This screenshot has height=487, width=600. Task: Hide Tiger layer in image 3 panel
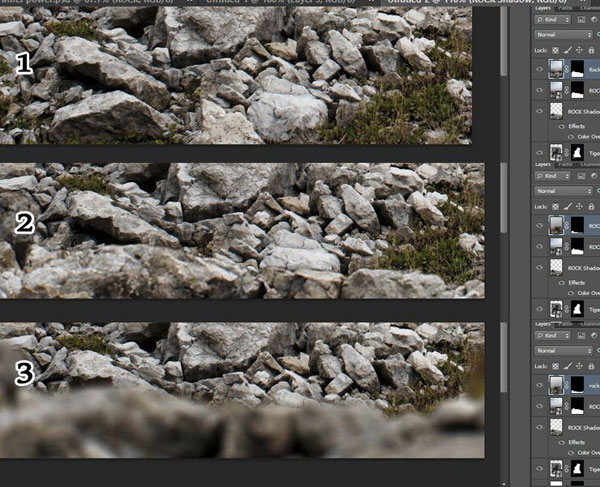point(540,469)
